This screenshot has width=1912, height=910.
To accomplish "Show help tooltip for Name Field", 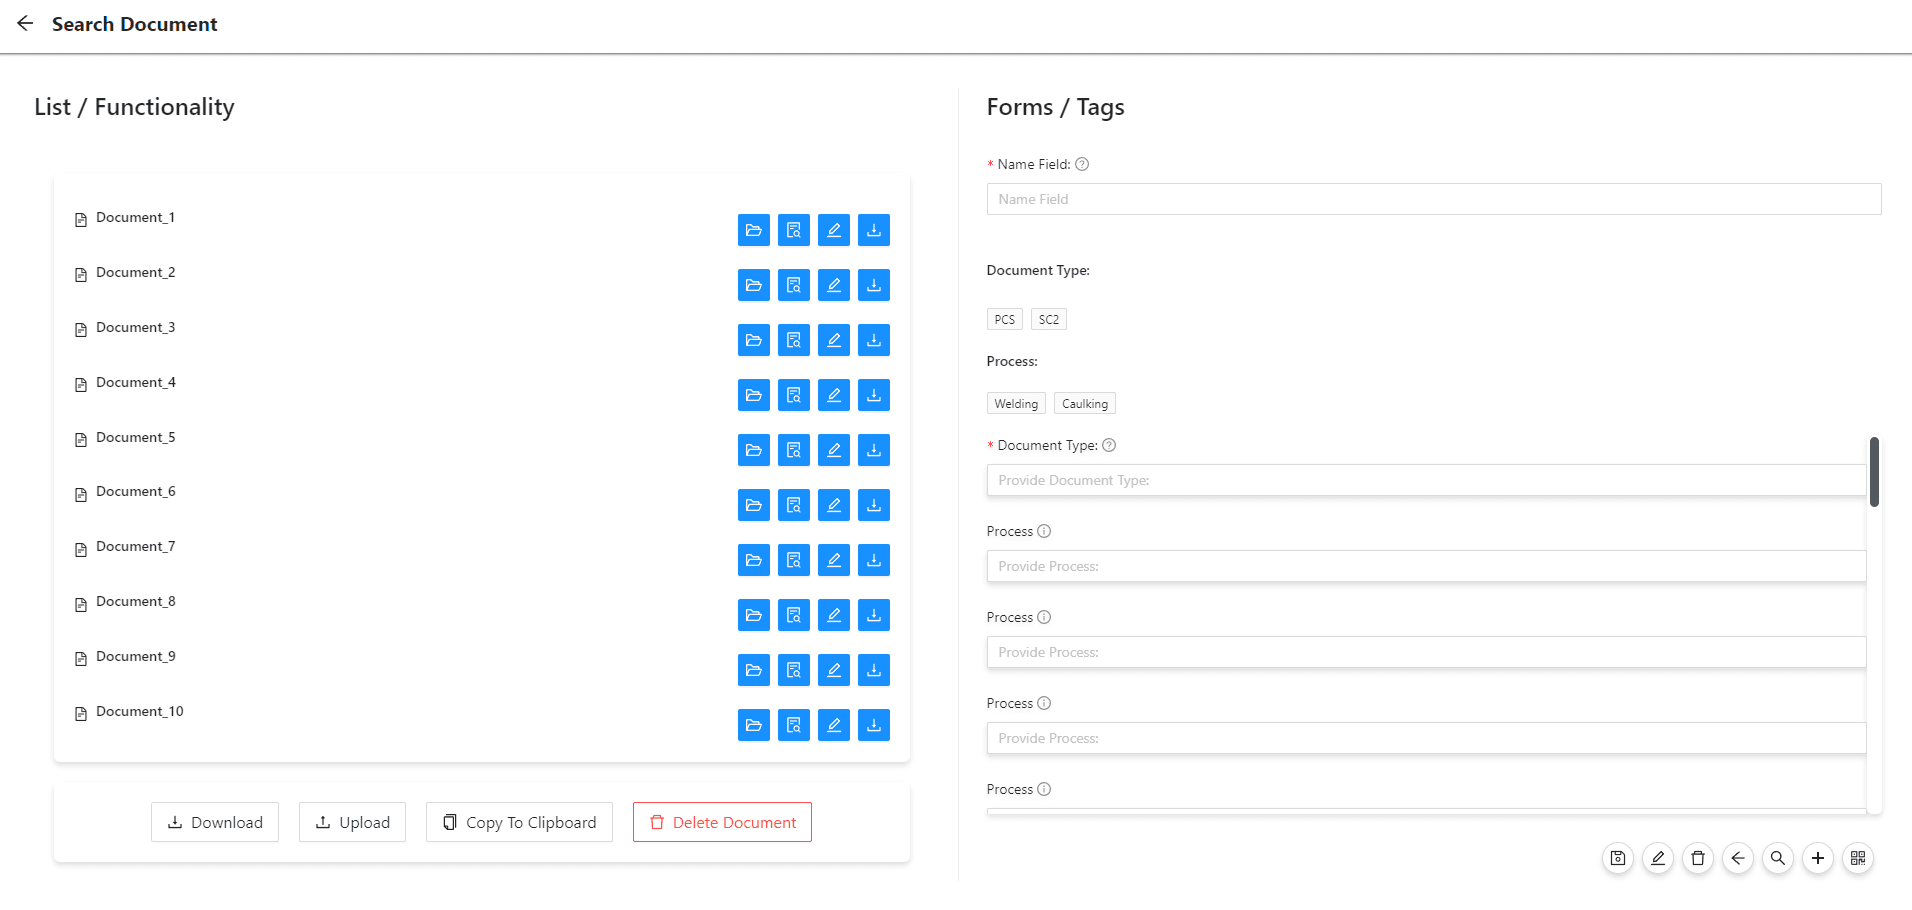I will tap(1082, 164).
